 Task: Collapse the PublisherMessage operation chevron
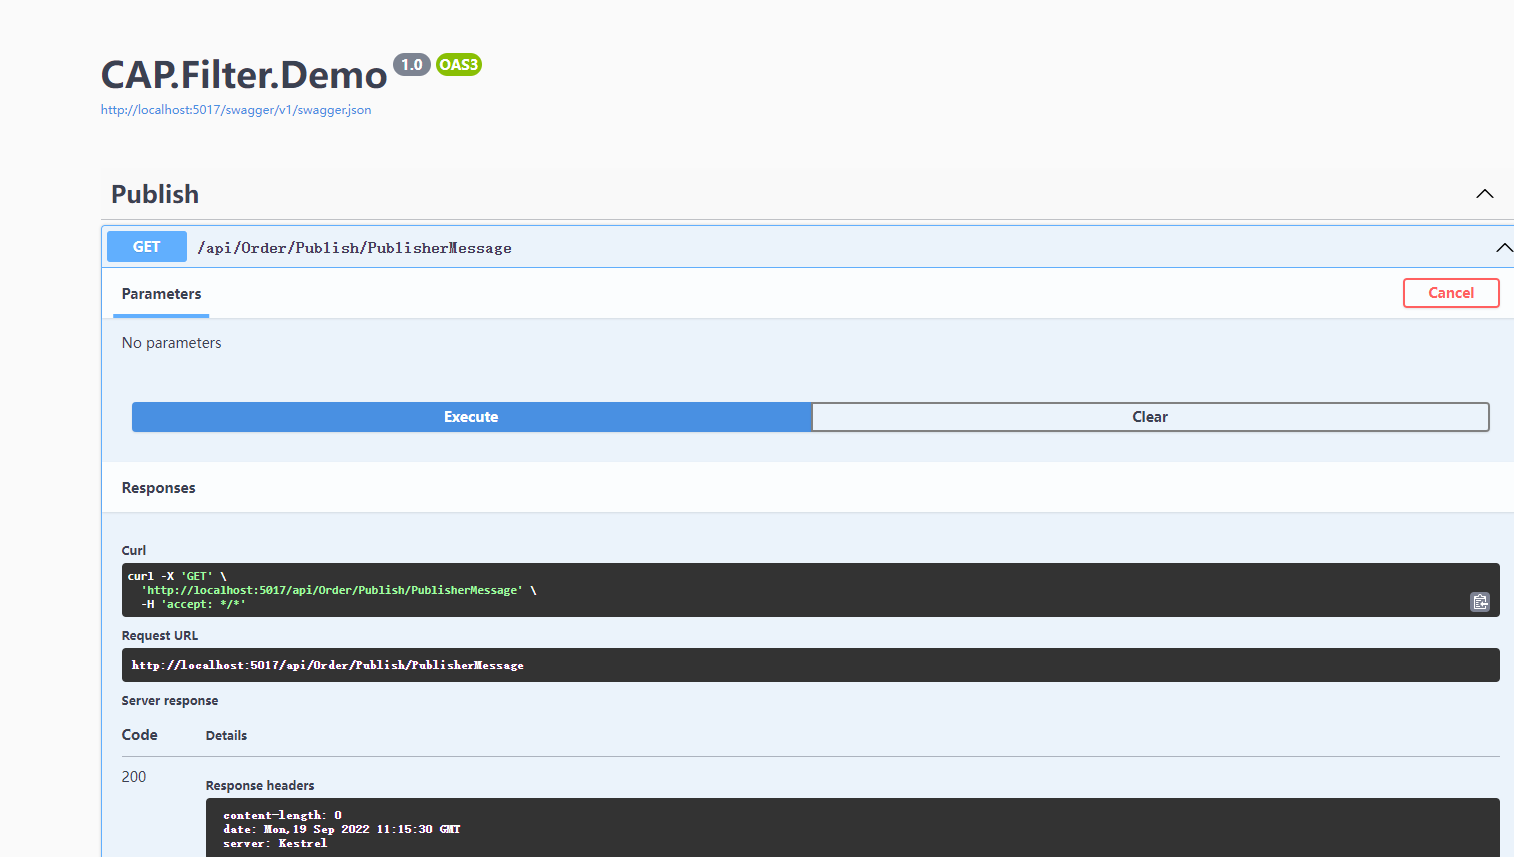1504,248
